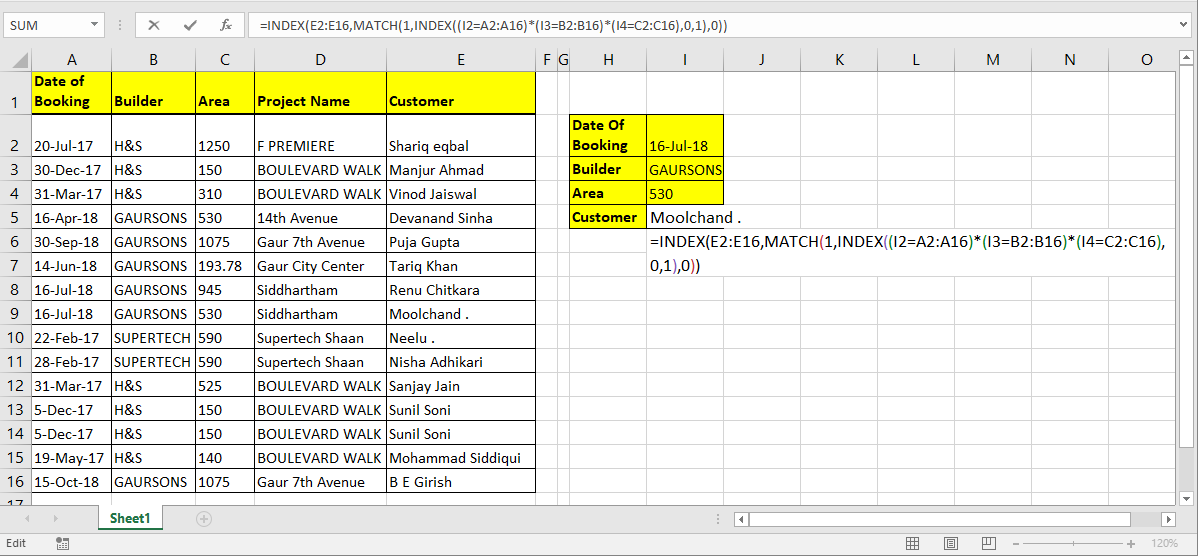
Task: Click the 'Project Name' header cell
Action: [320, 92]
